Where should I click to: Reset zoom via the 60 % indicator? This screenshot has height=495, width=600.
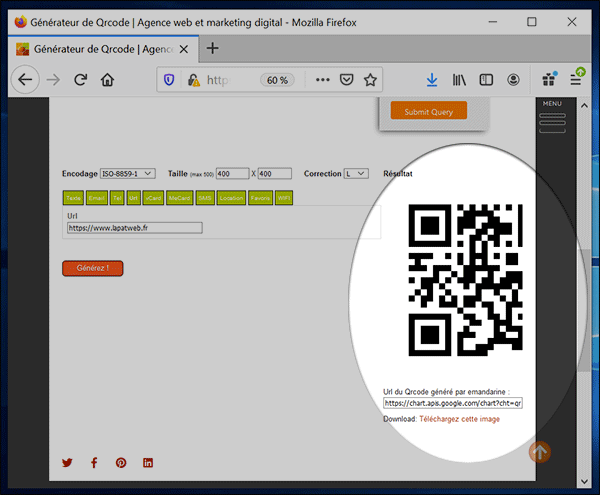coord(276,80)
